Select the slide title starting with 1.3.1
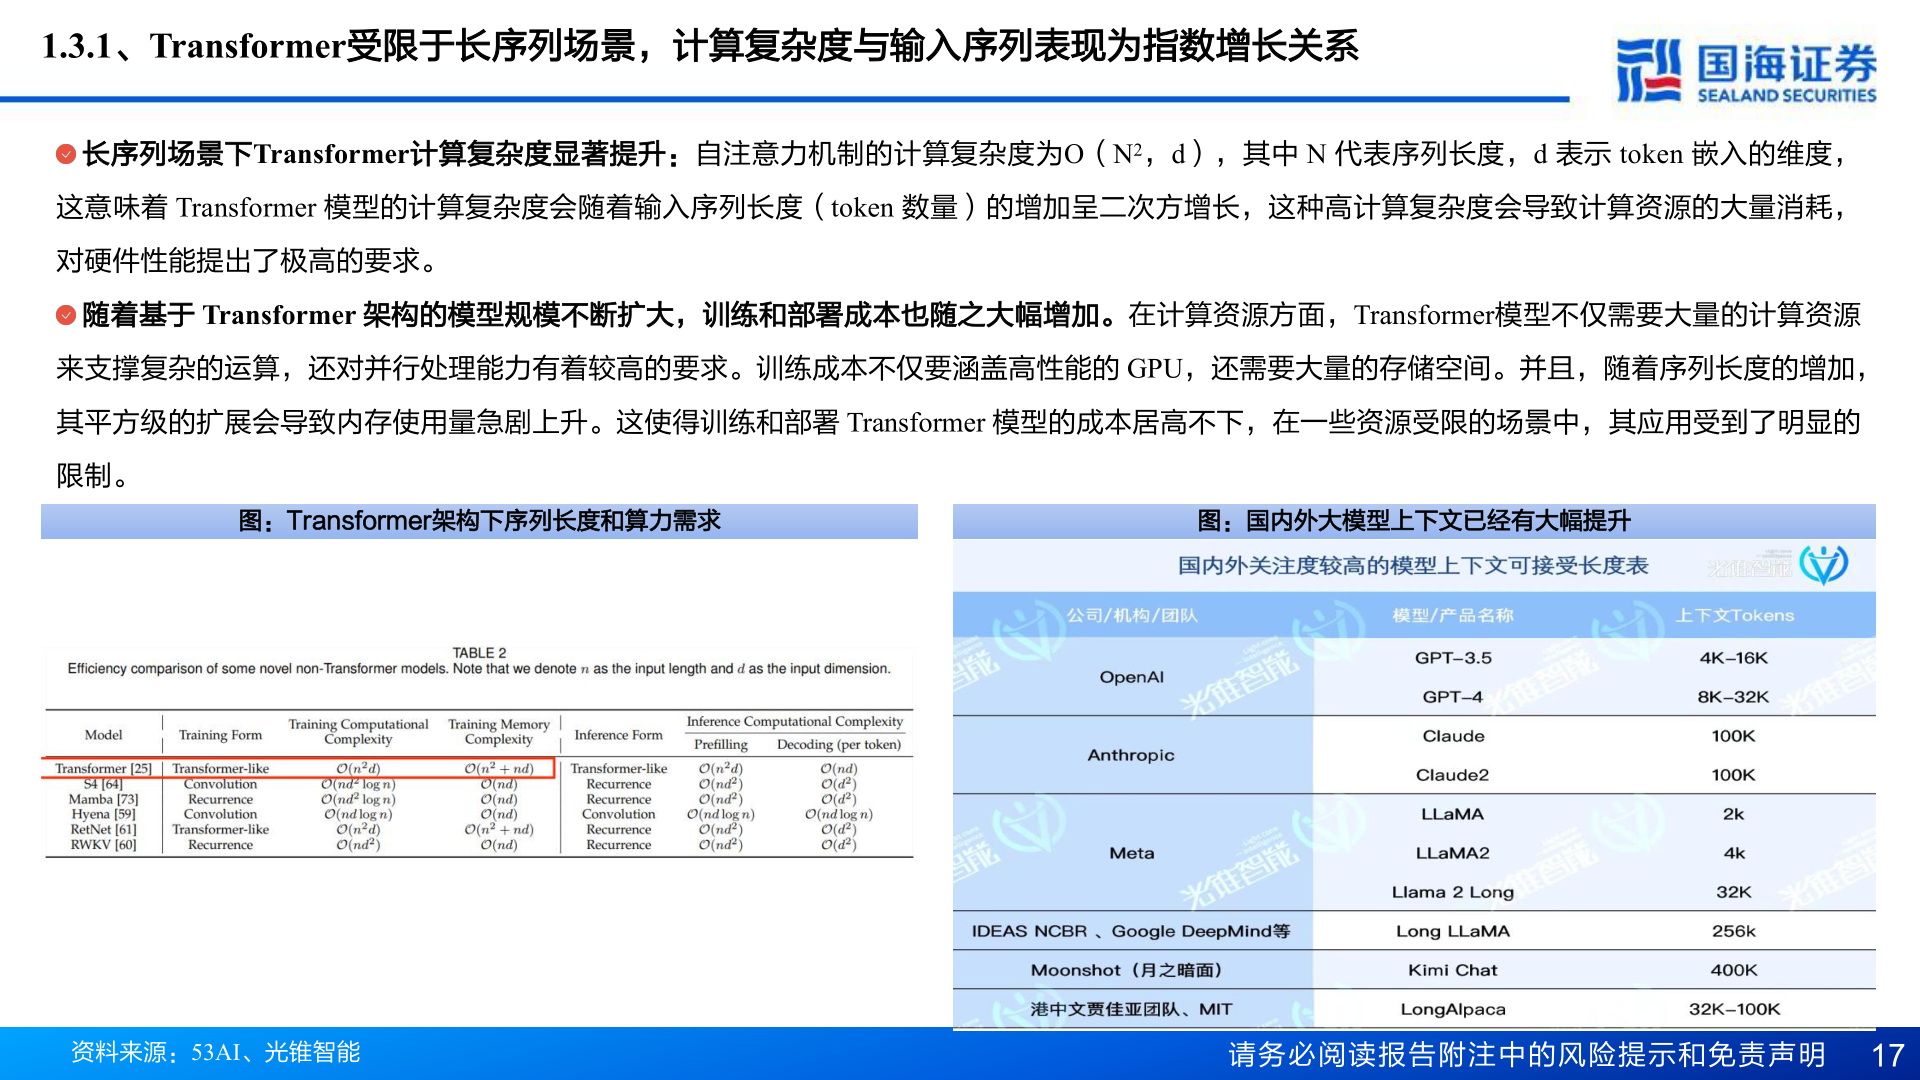This screenshot has height=1080, width=1920. click(x=700, y=46)
